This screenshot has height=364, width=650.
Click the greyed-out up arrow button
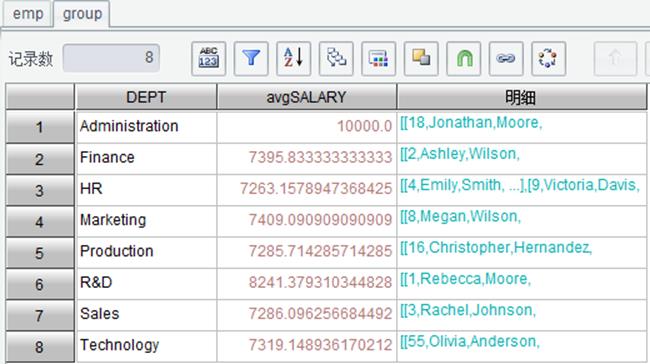coord(615,58)
